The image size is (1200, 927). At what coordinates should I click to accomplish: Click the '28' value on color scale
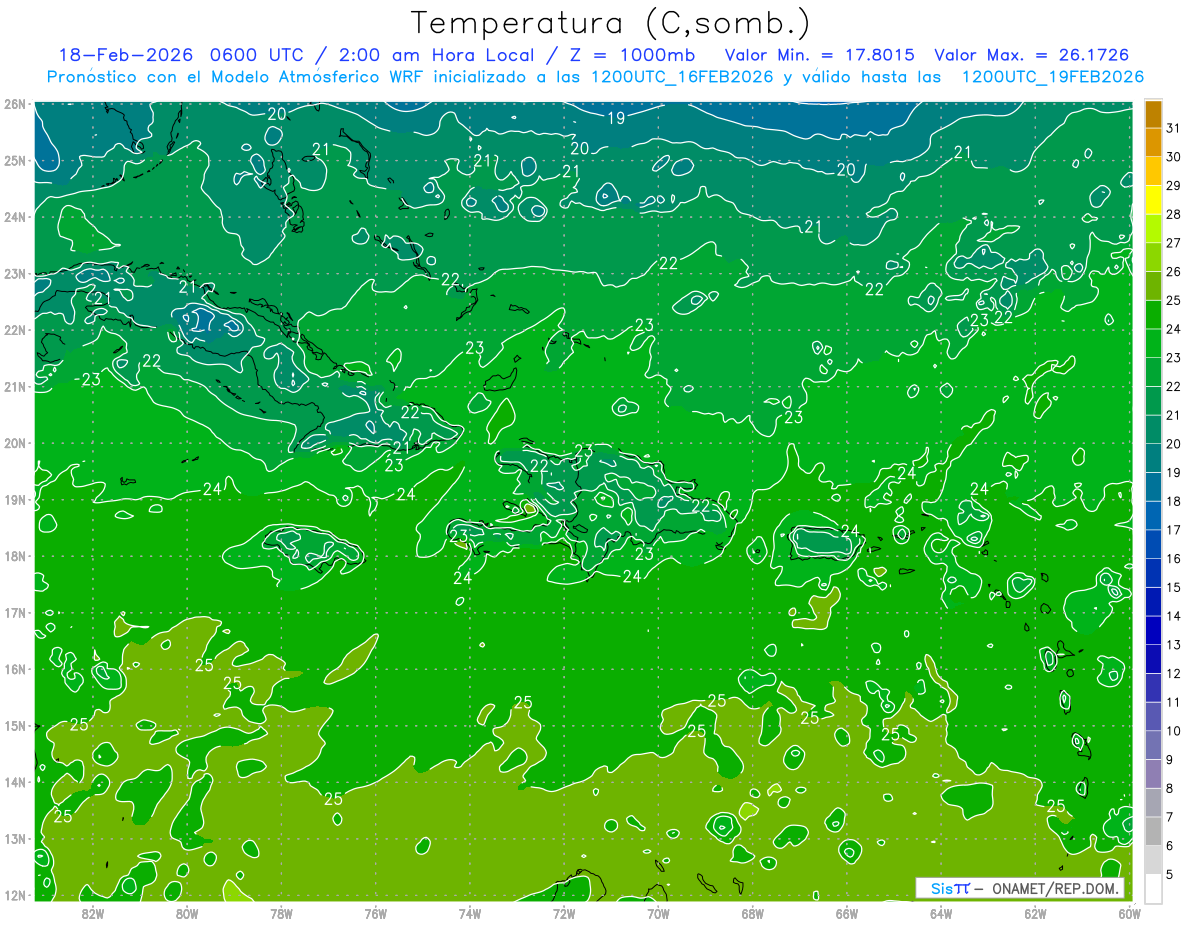point(1174,214)
